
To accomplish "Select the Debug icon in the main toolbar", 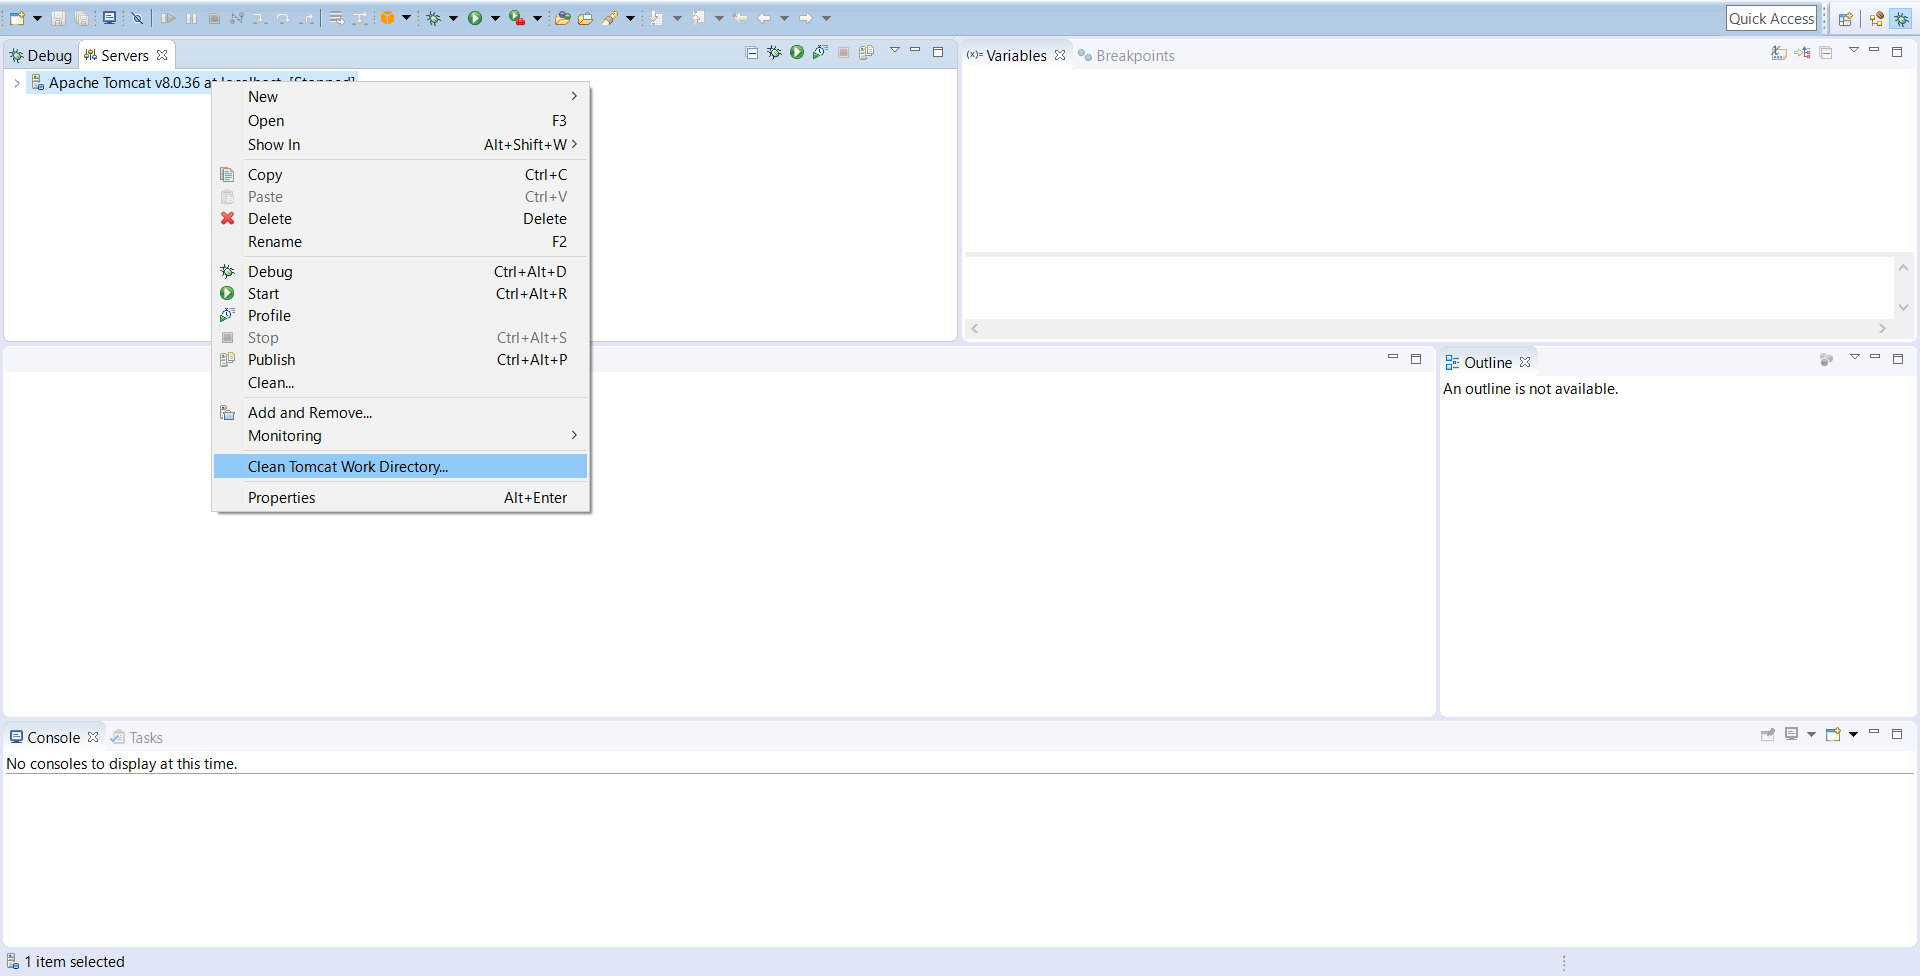I will (x=434, y=17).
